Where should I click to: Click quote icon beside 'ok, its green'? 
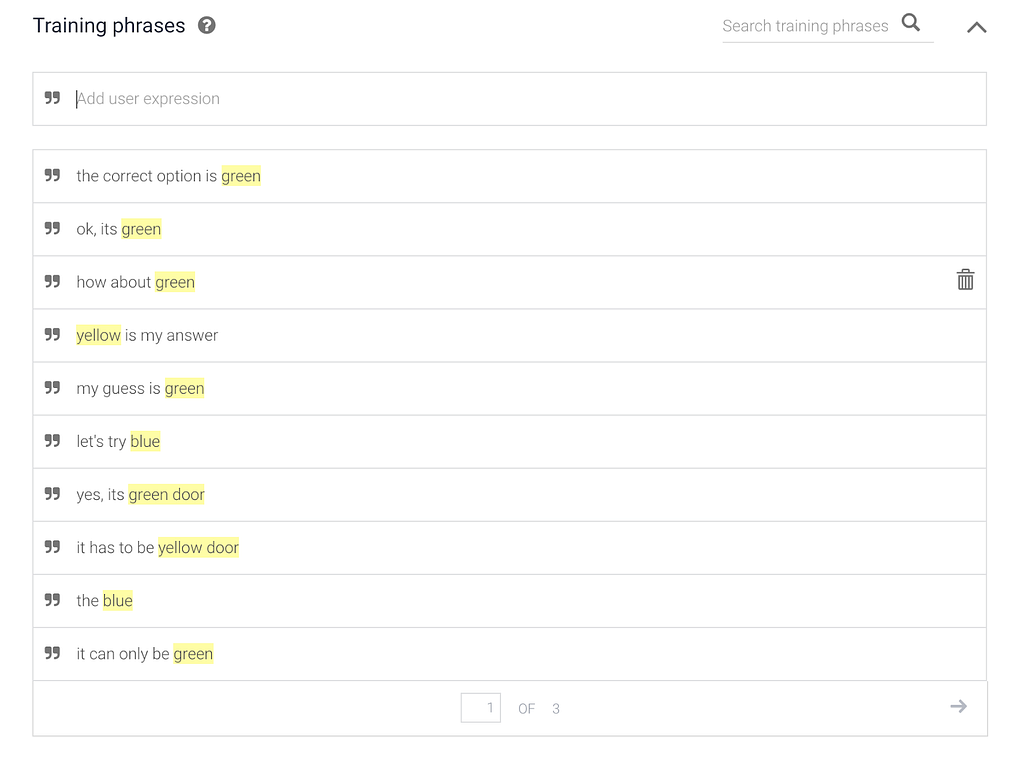[52, 229]
